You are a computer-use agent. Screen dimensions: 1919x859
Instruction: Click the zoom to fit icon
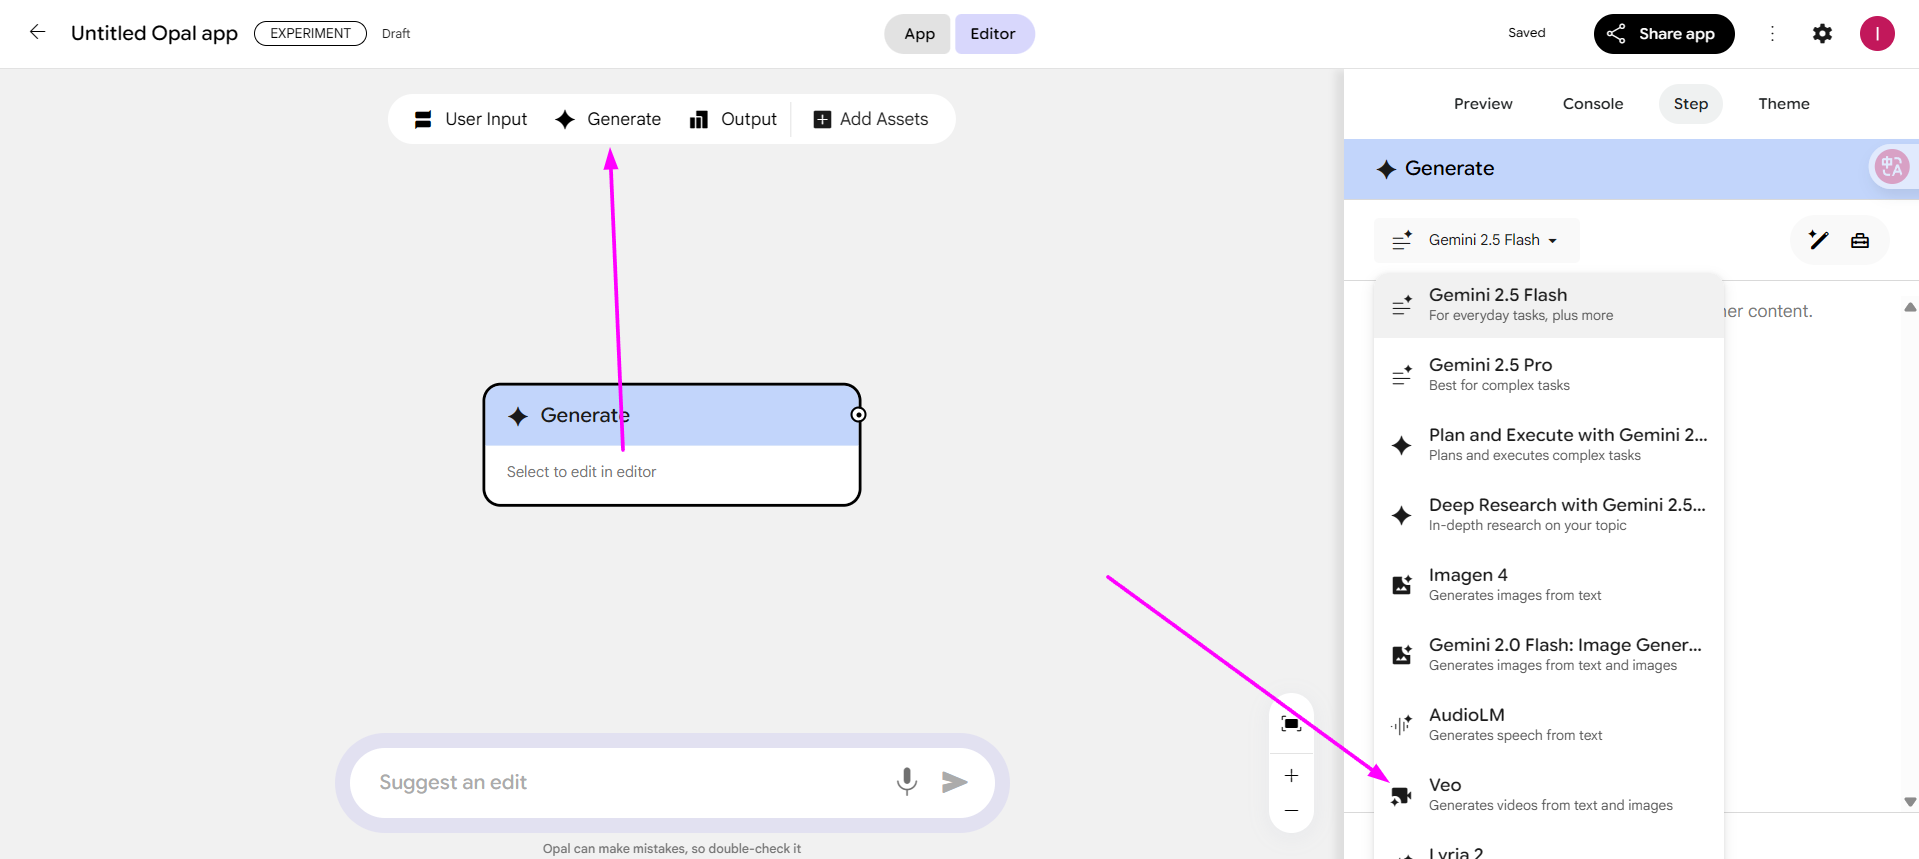[x=1291, y=724]
